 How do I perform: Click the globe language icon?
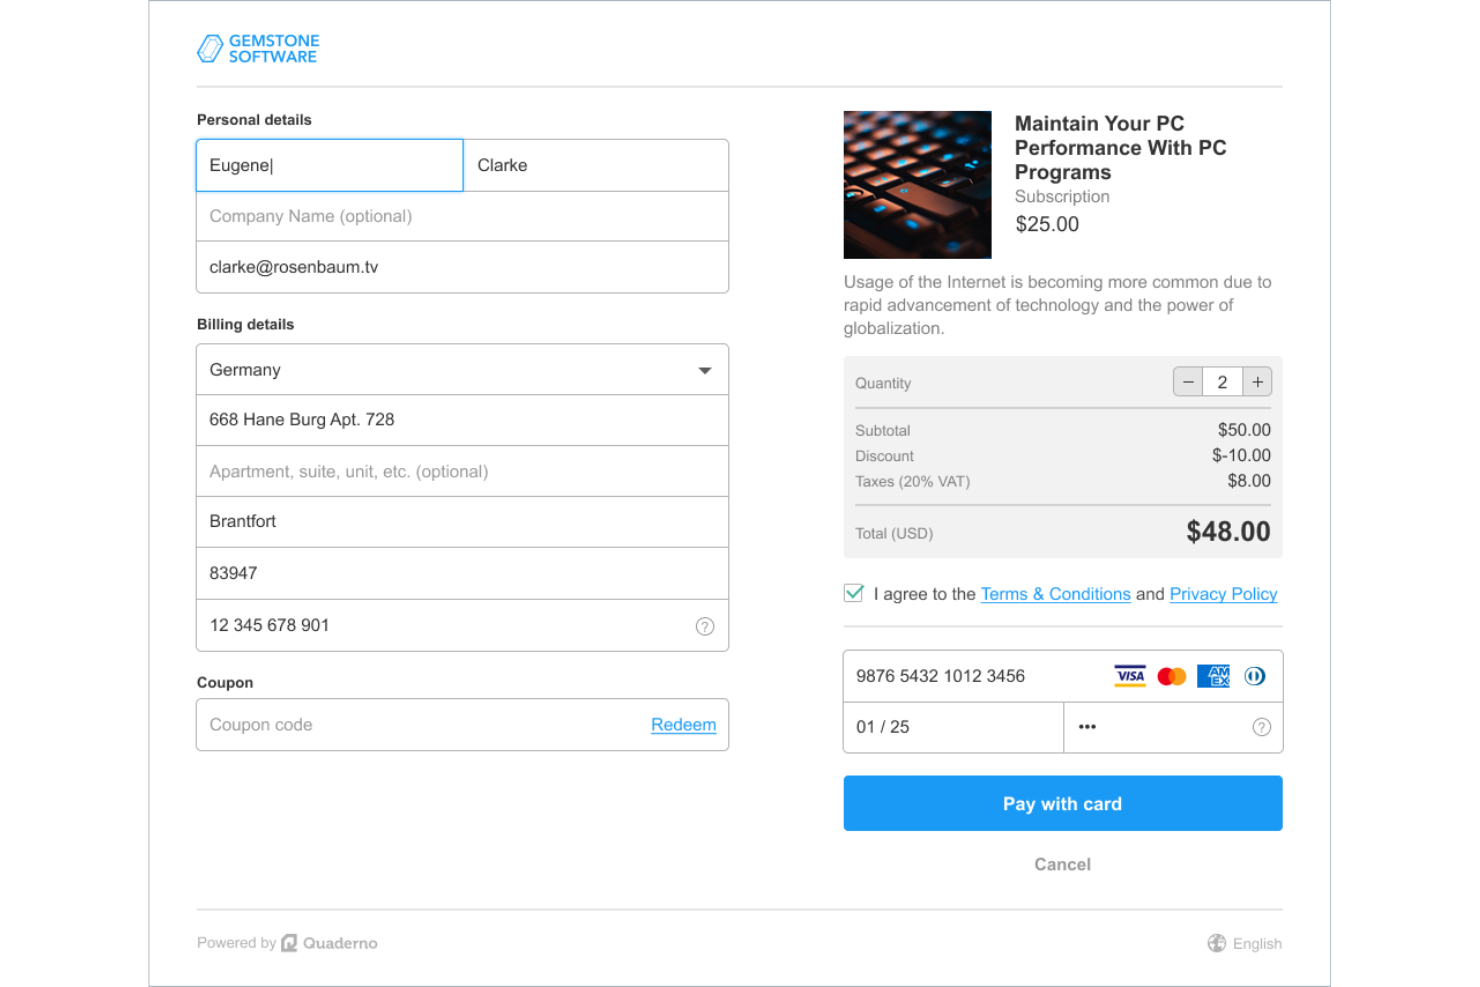point(1217,943)
